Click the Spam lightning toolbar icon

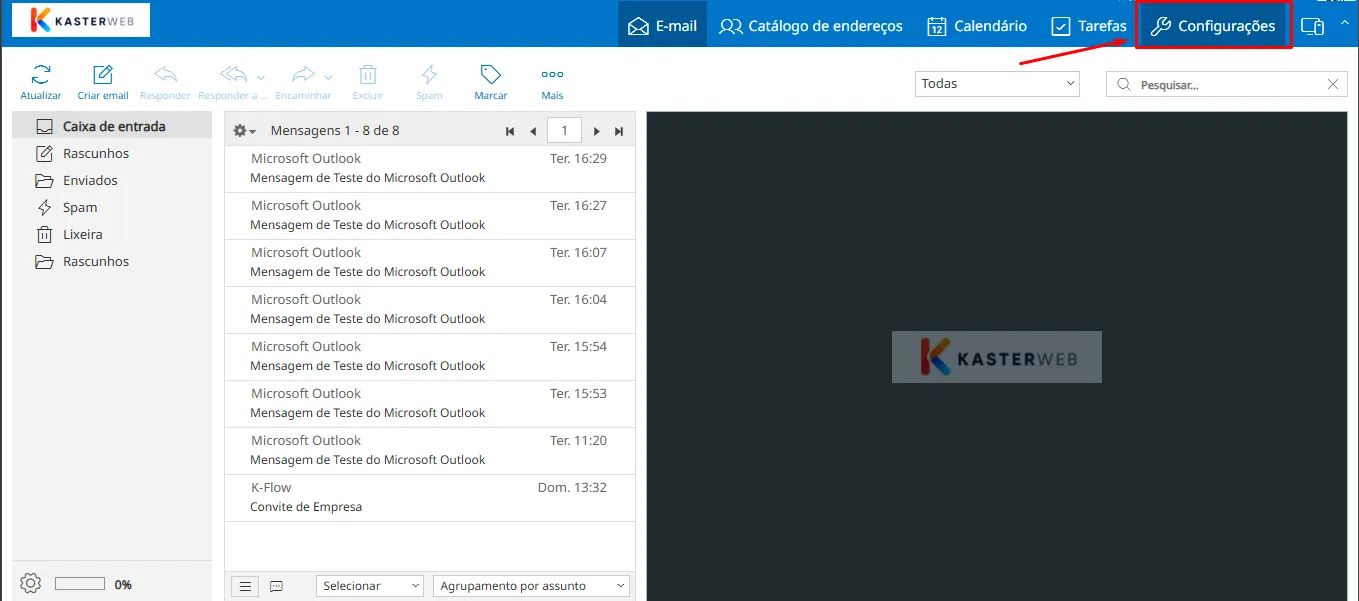pyautogui.click(x=429, y=75)
